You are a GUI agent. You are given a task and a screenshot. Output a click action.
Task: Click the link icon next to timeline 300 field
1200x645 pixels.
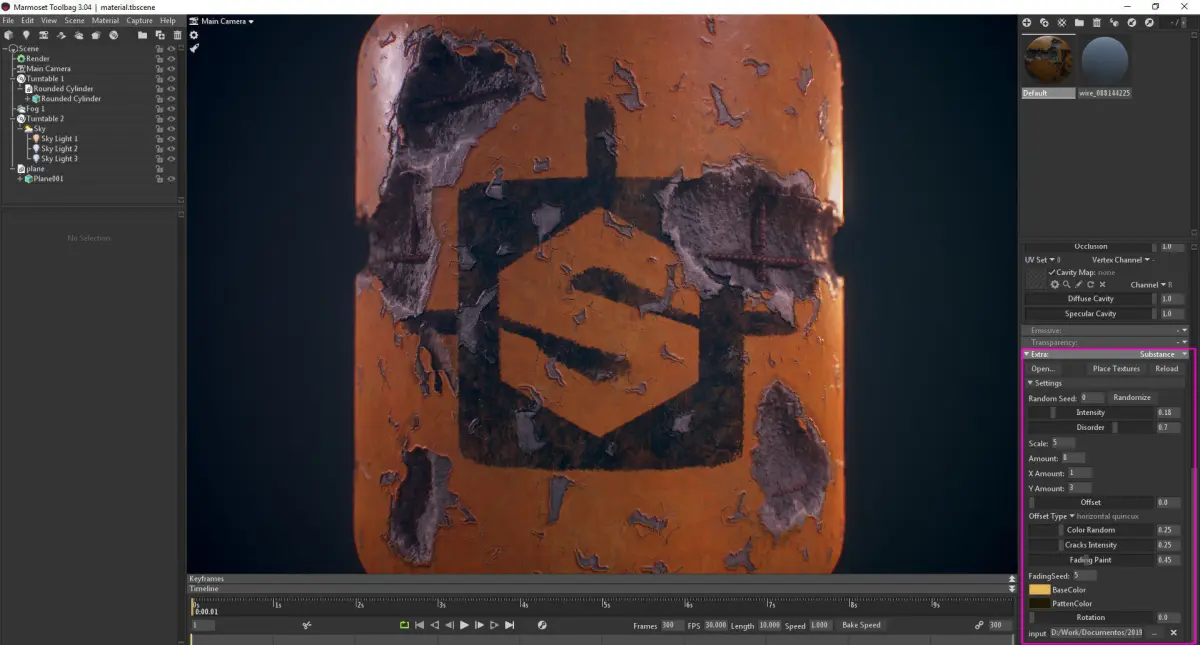point(979,625)
